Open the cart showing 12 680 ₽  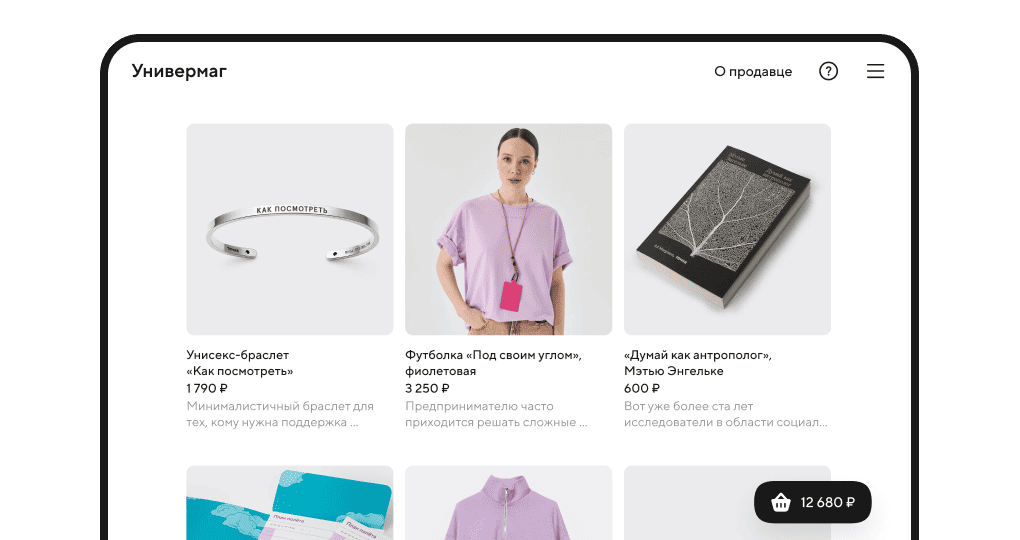click(812, 502)
